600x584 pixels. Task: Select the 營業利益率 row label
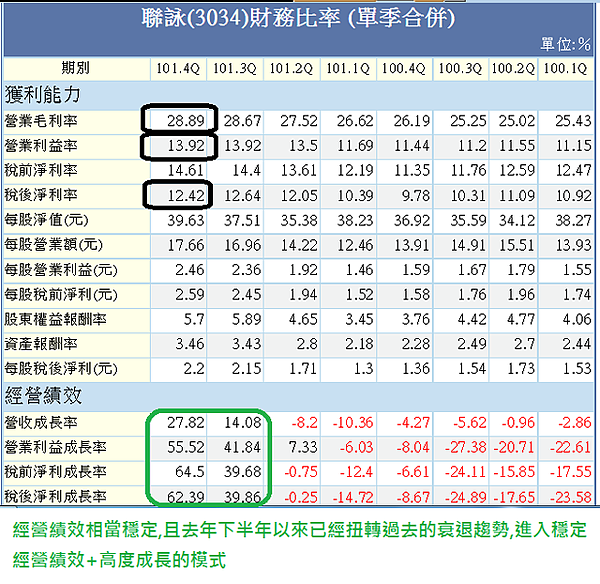click(41, 146)
